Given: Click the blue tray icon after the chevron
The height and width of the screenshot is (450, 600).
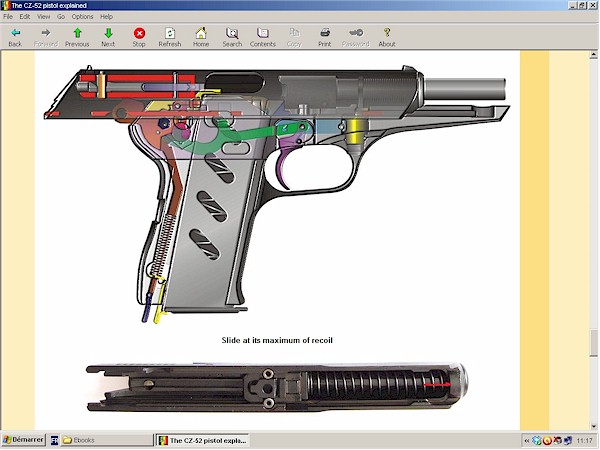Looking at the screenshot, I should coord(537,441).
